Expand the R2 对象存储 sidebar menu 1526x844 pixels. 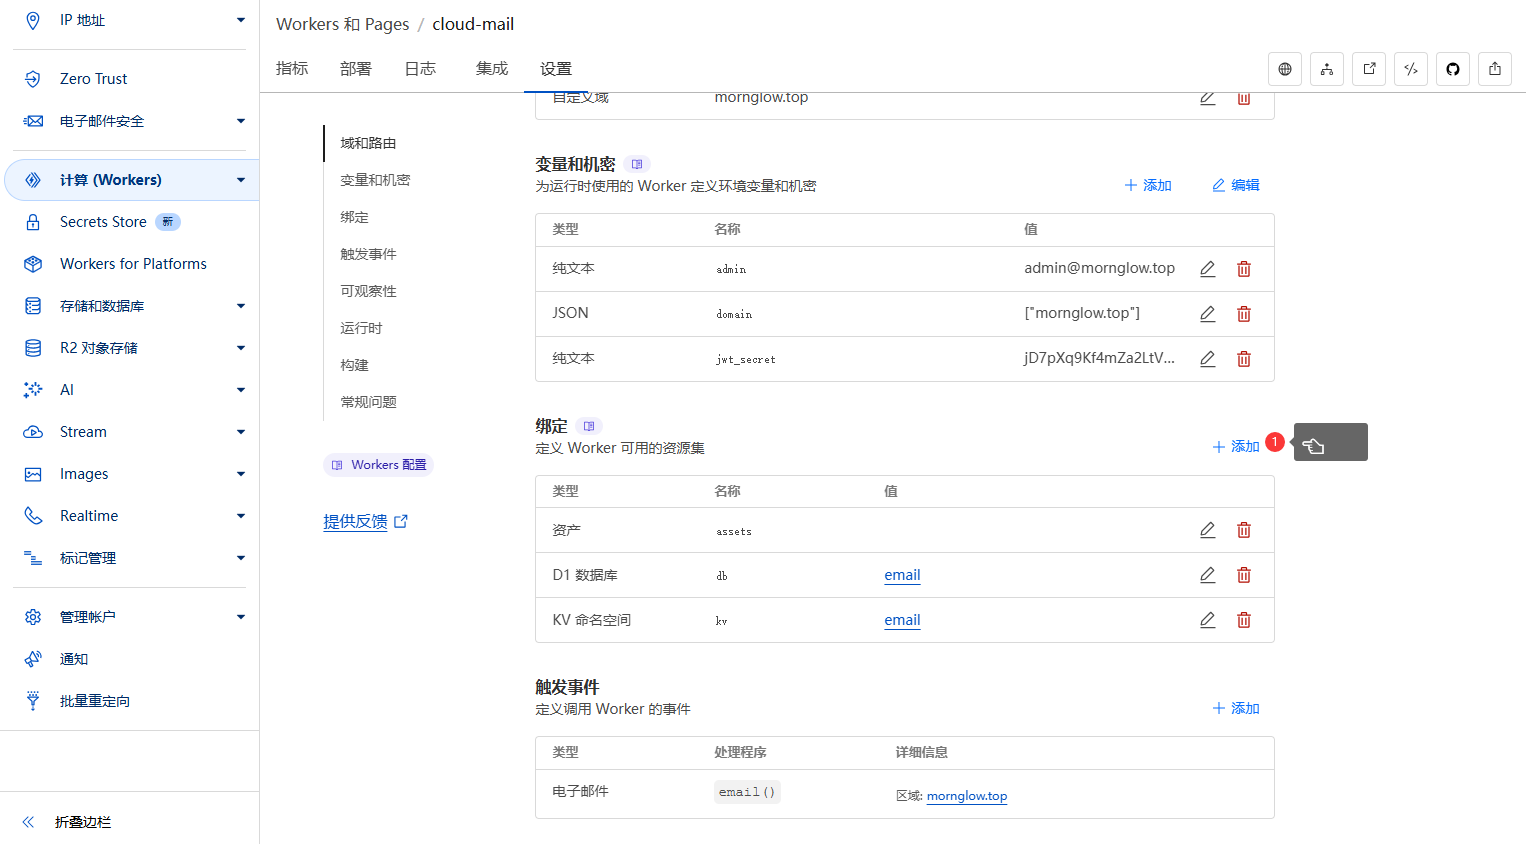click(x=240, y=348)
